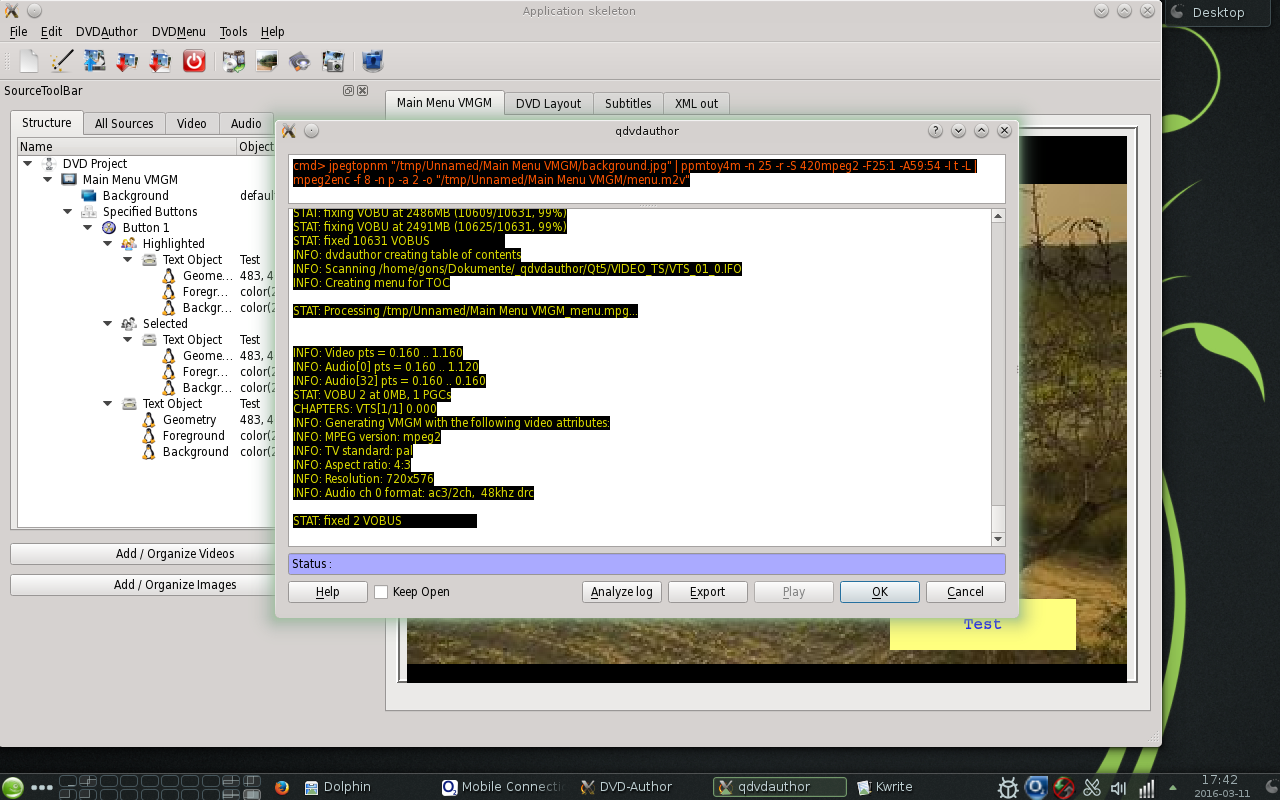Collapse the Selected text branch
The height and width of the screenshot is (800, 1280).
pos(107,323)
